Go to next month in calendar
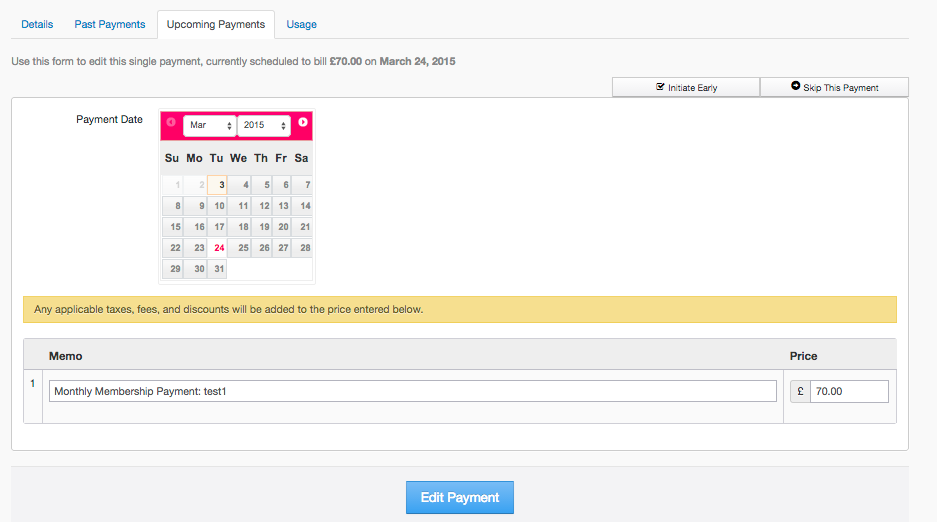 303,122
